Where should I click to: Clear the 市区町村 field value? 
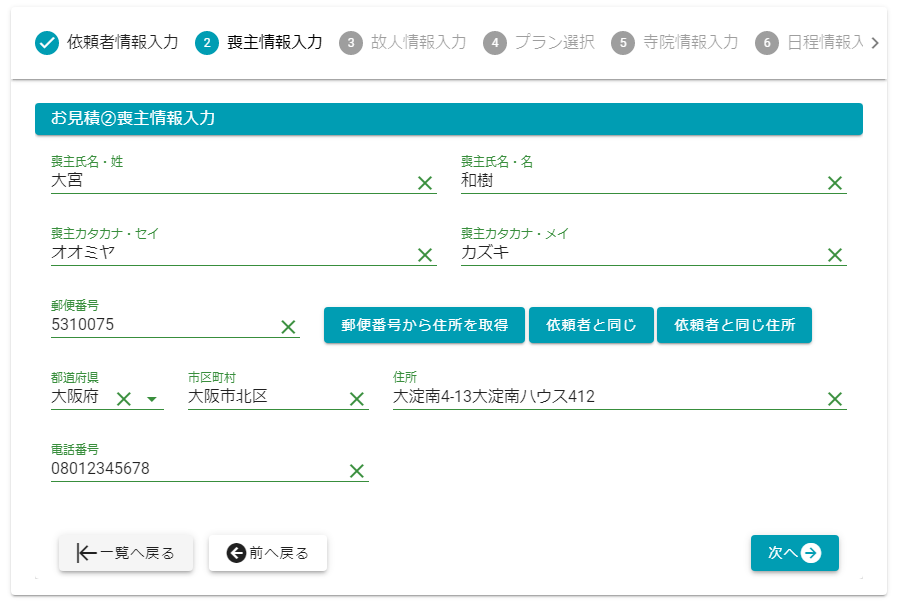[x=356, y=399]
